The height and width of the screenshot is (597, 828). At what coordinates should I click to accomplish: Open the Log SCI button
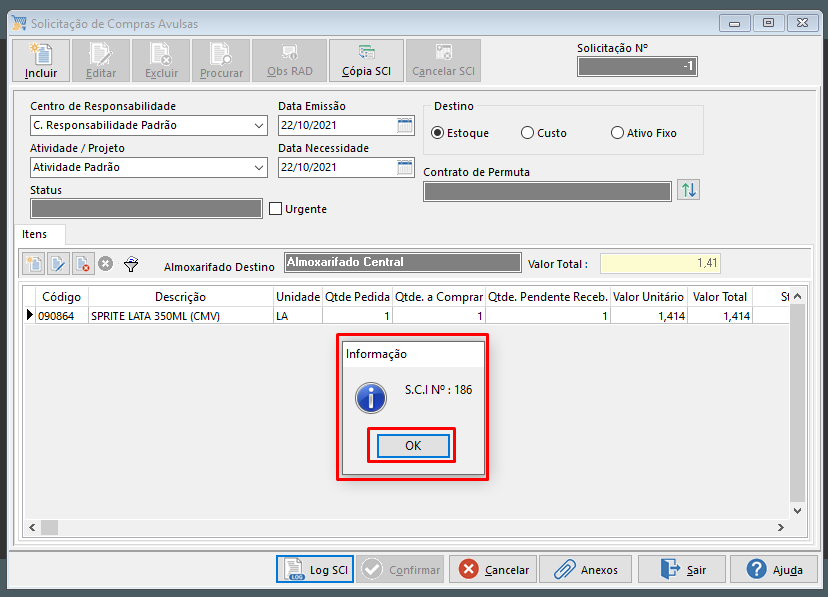(x=315, y=569)
